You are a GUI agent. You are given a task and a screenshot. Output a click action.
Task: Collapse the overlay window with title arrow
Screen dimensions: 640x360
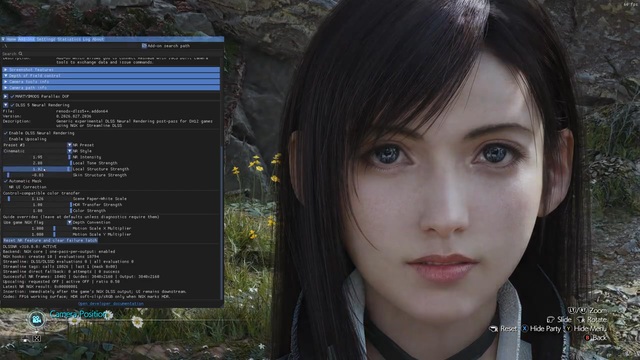(x=3, y=39)
